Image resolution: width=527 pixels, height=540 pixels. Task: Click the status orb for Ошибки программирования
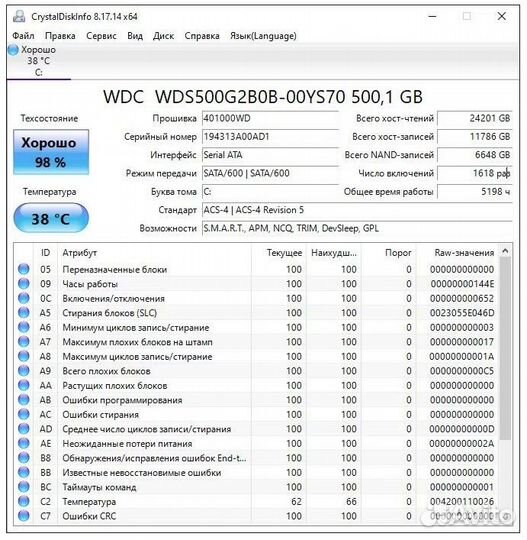tap(24, 399)
